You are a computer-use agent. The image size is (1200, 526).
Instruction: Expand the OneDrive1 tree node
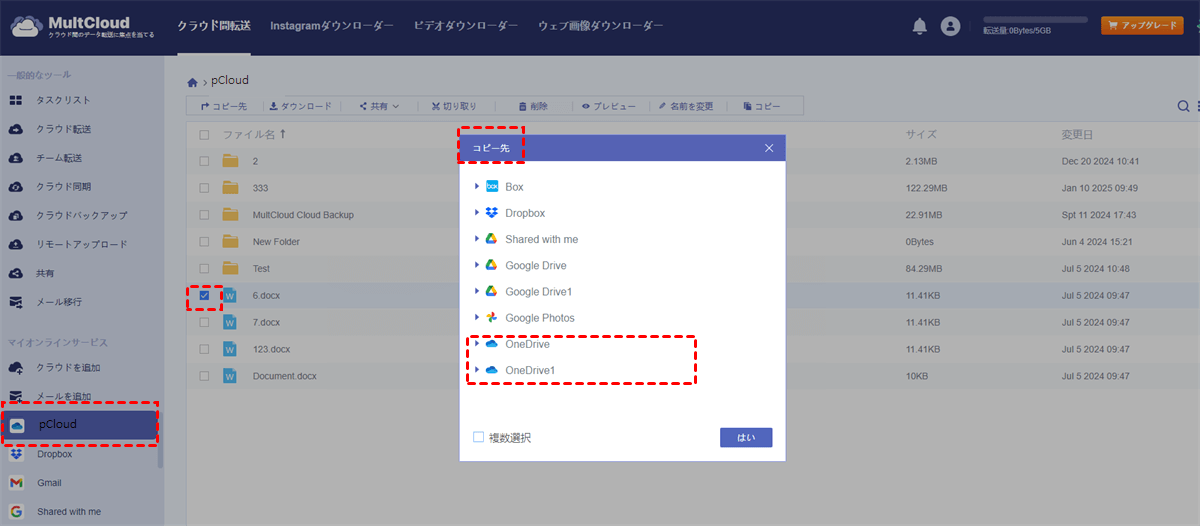476,371
